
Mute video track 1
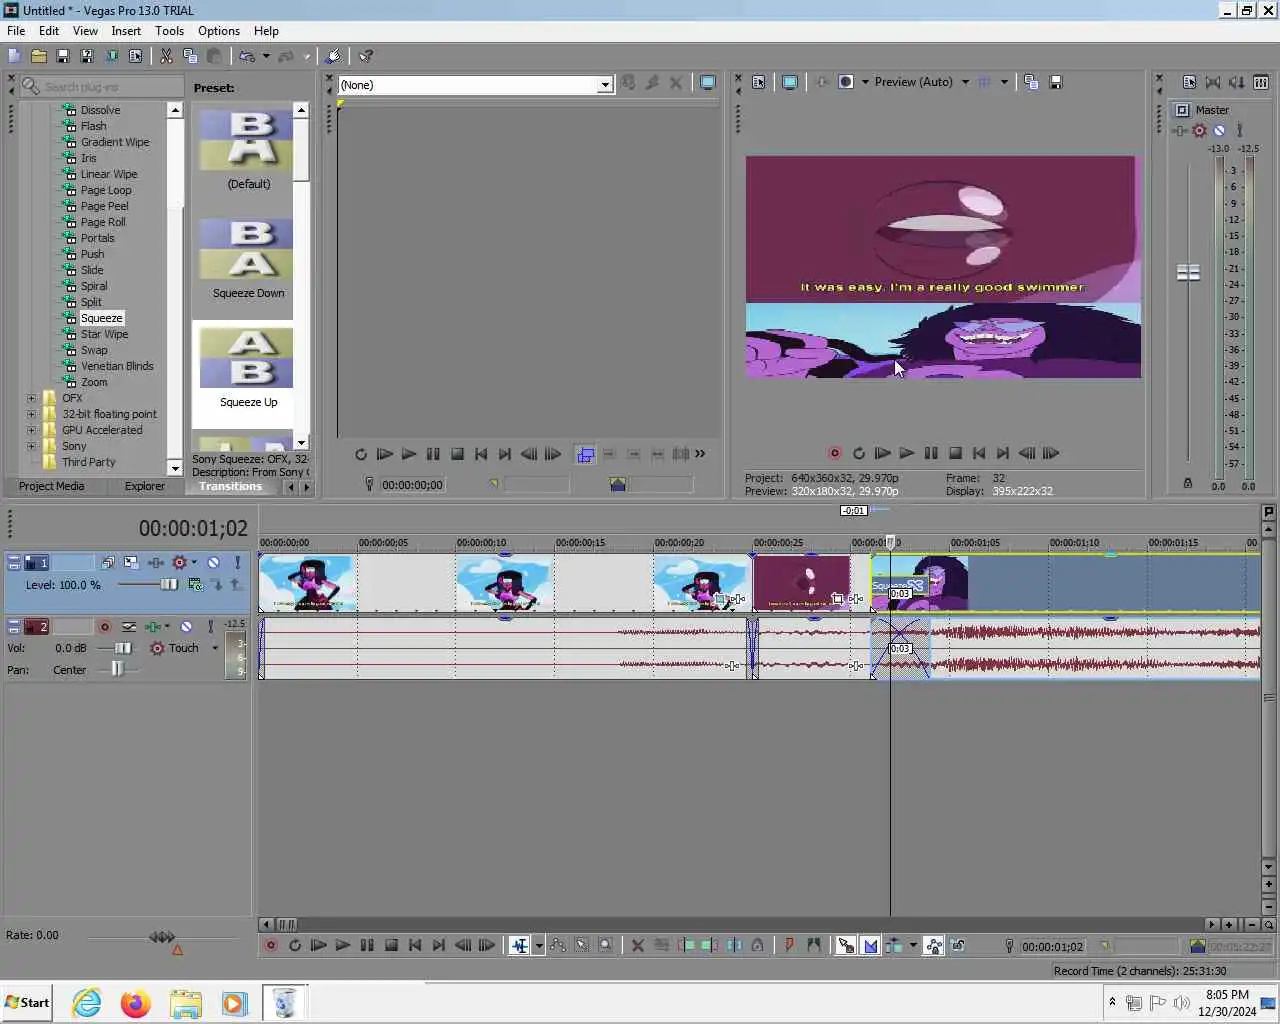click(213, 563)
